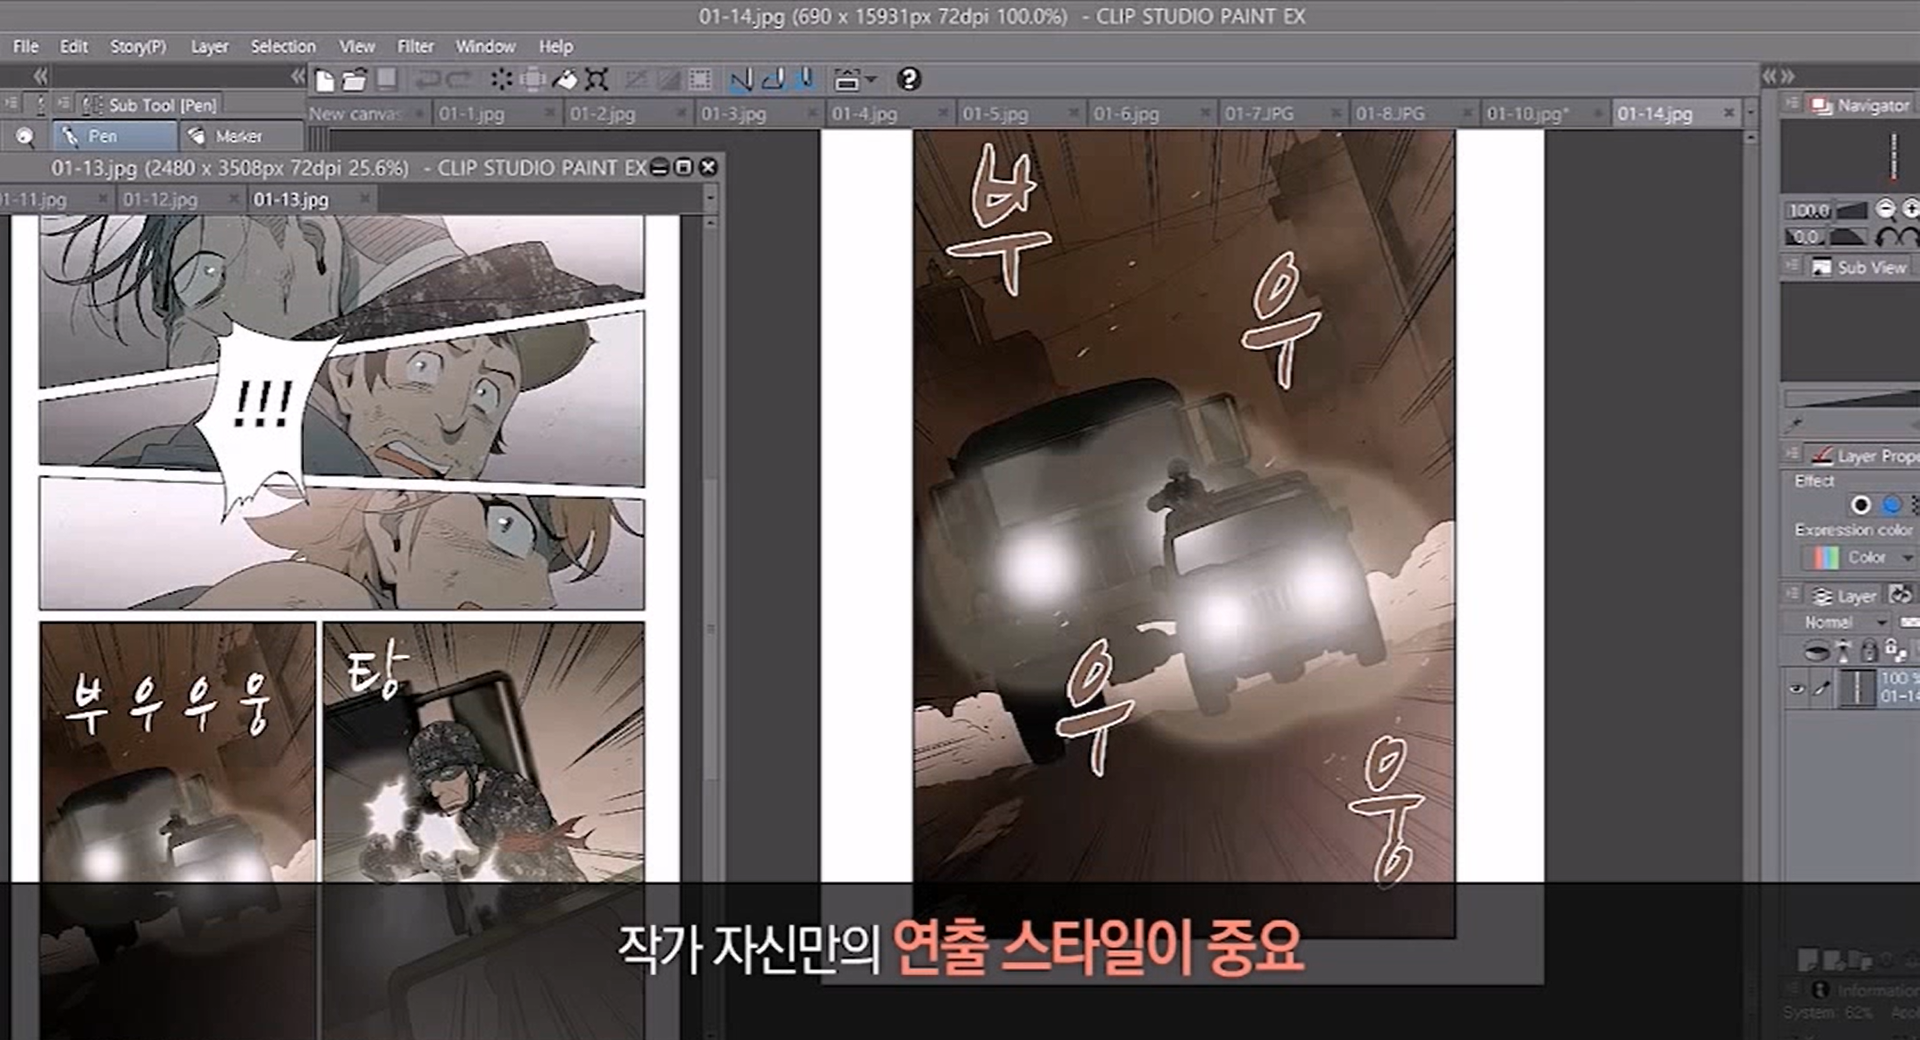Open the Window menu

485,46
